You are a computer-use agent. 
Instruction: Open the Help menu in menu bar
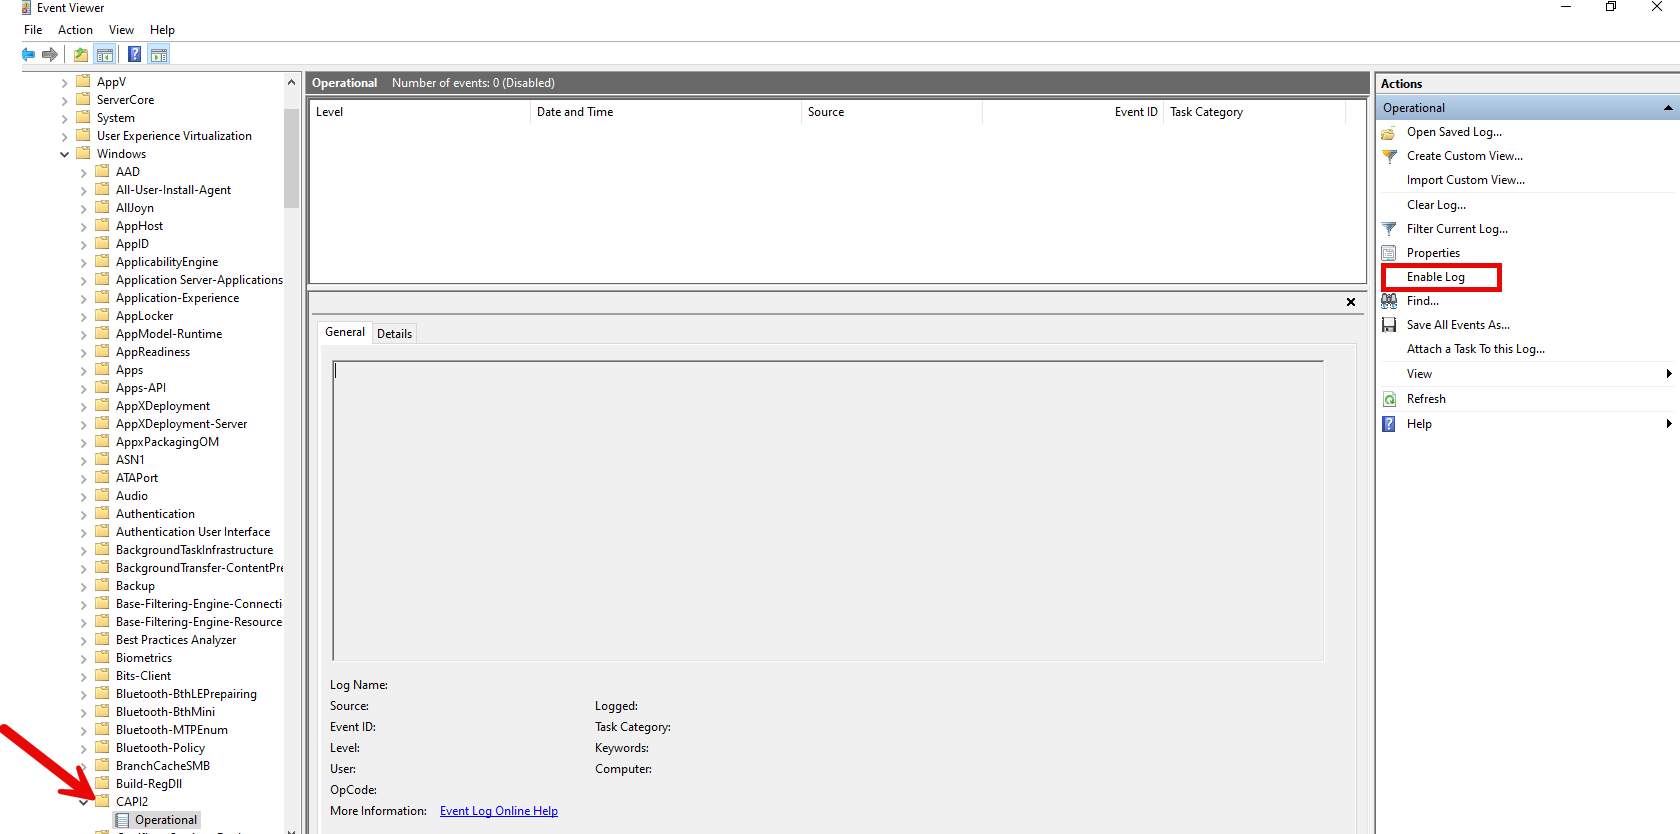162,30
